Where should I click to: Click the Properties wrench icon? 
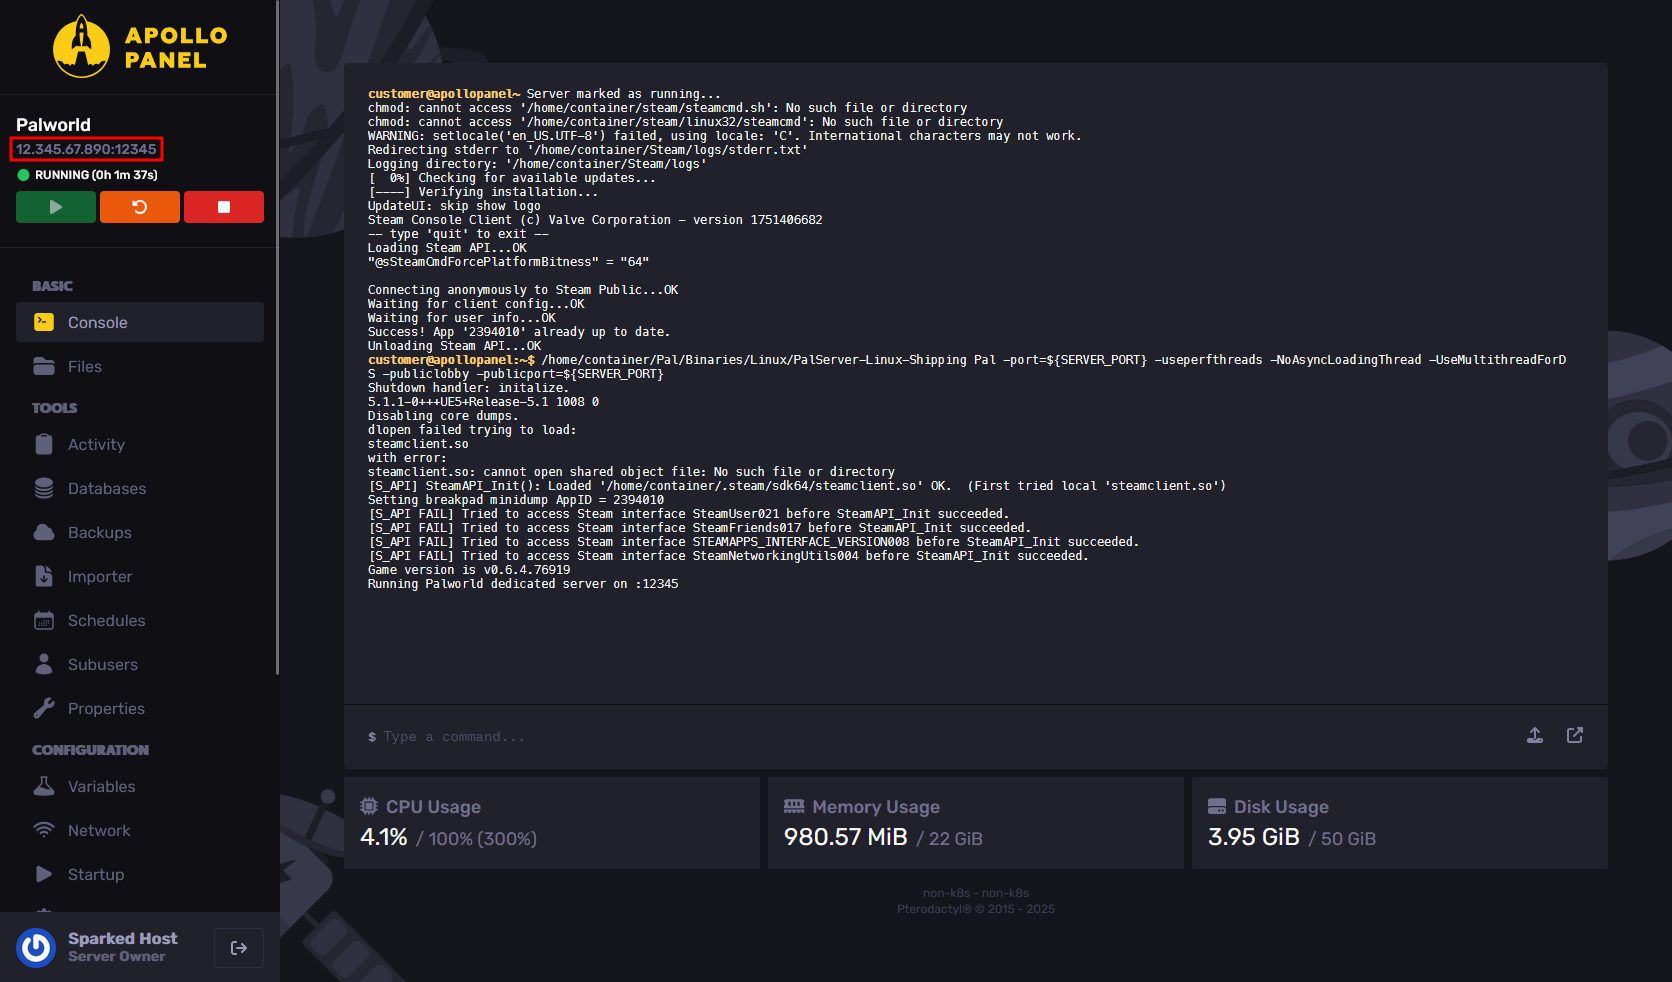[44, 708]
